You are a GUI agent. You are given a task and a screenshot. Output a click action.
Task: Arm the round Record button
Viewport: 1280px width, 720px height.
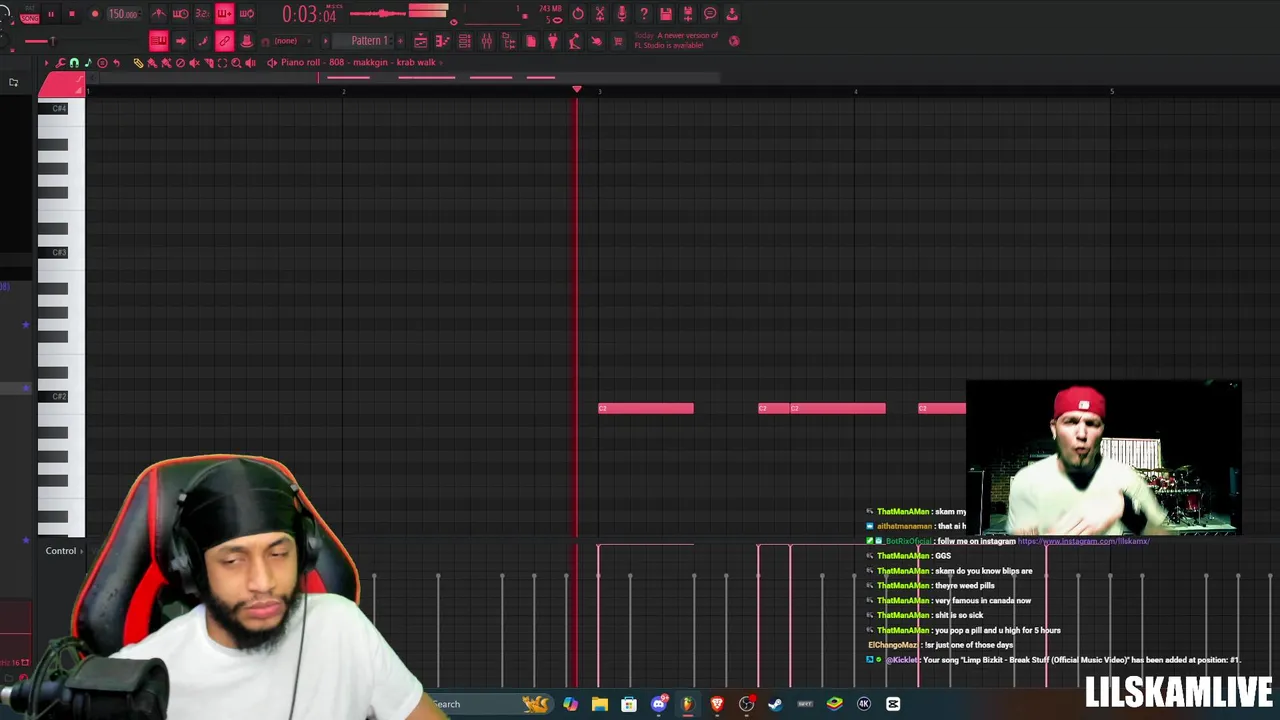click(x=95, y=14)
